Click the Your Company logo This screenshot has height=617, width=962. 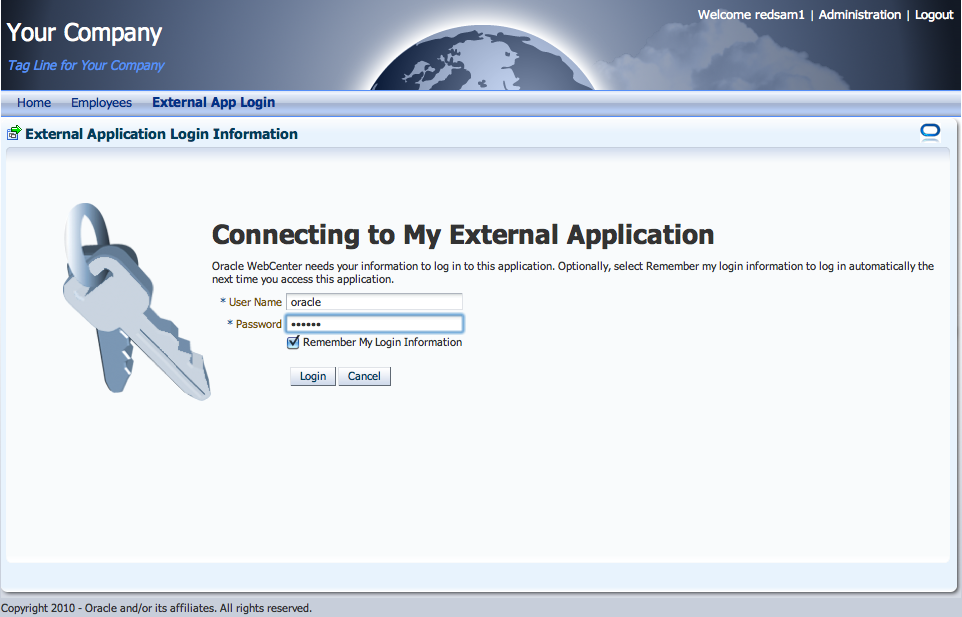tap(83, 32)
